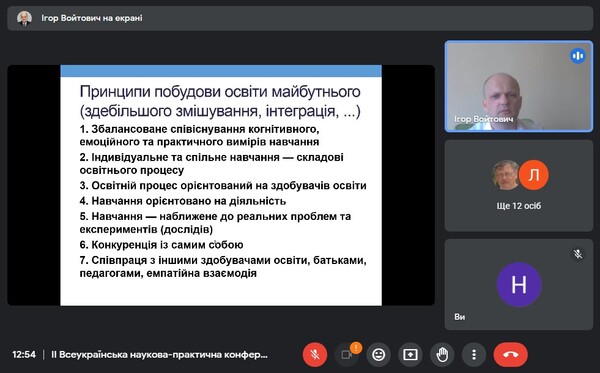The height and width of the screenshot is (373, 600).
Task: Click the glasses-wearing participant's photo avatar
Action: click(505, 175)
